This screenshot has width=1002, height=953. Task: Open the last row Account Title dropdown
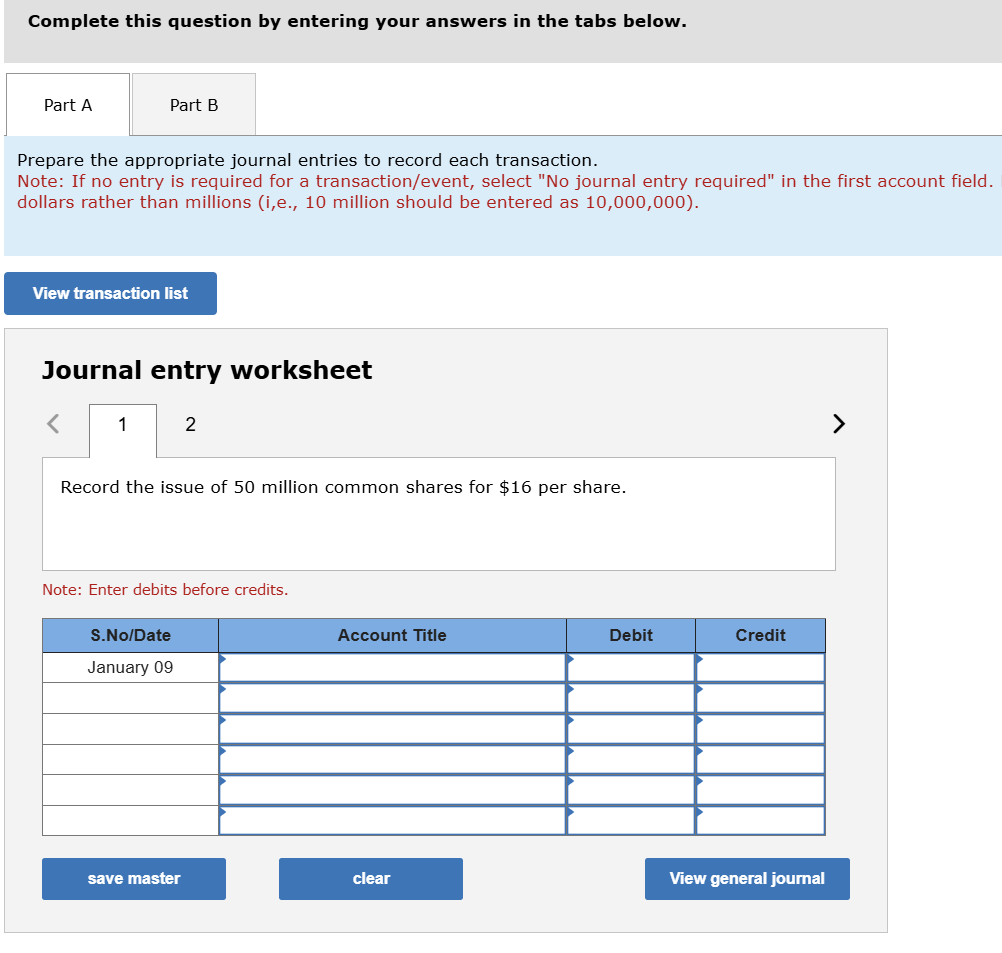[391, 820]
